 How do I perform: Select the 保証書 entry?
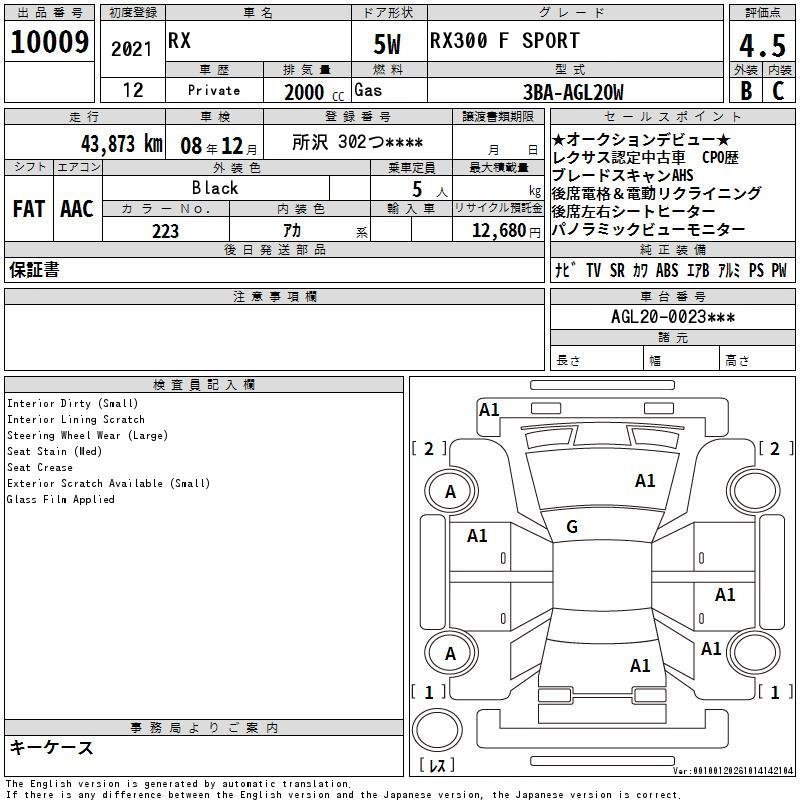click(34, 270)
